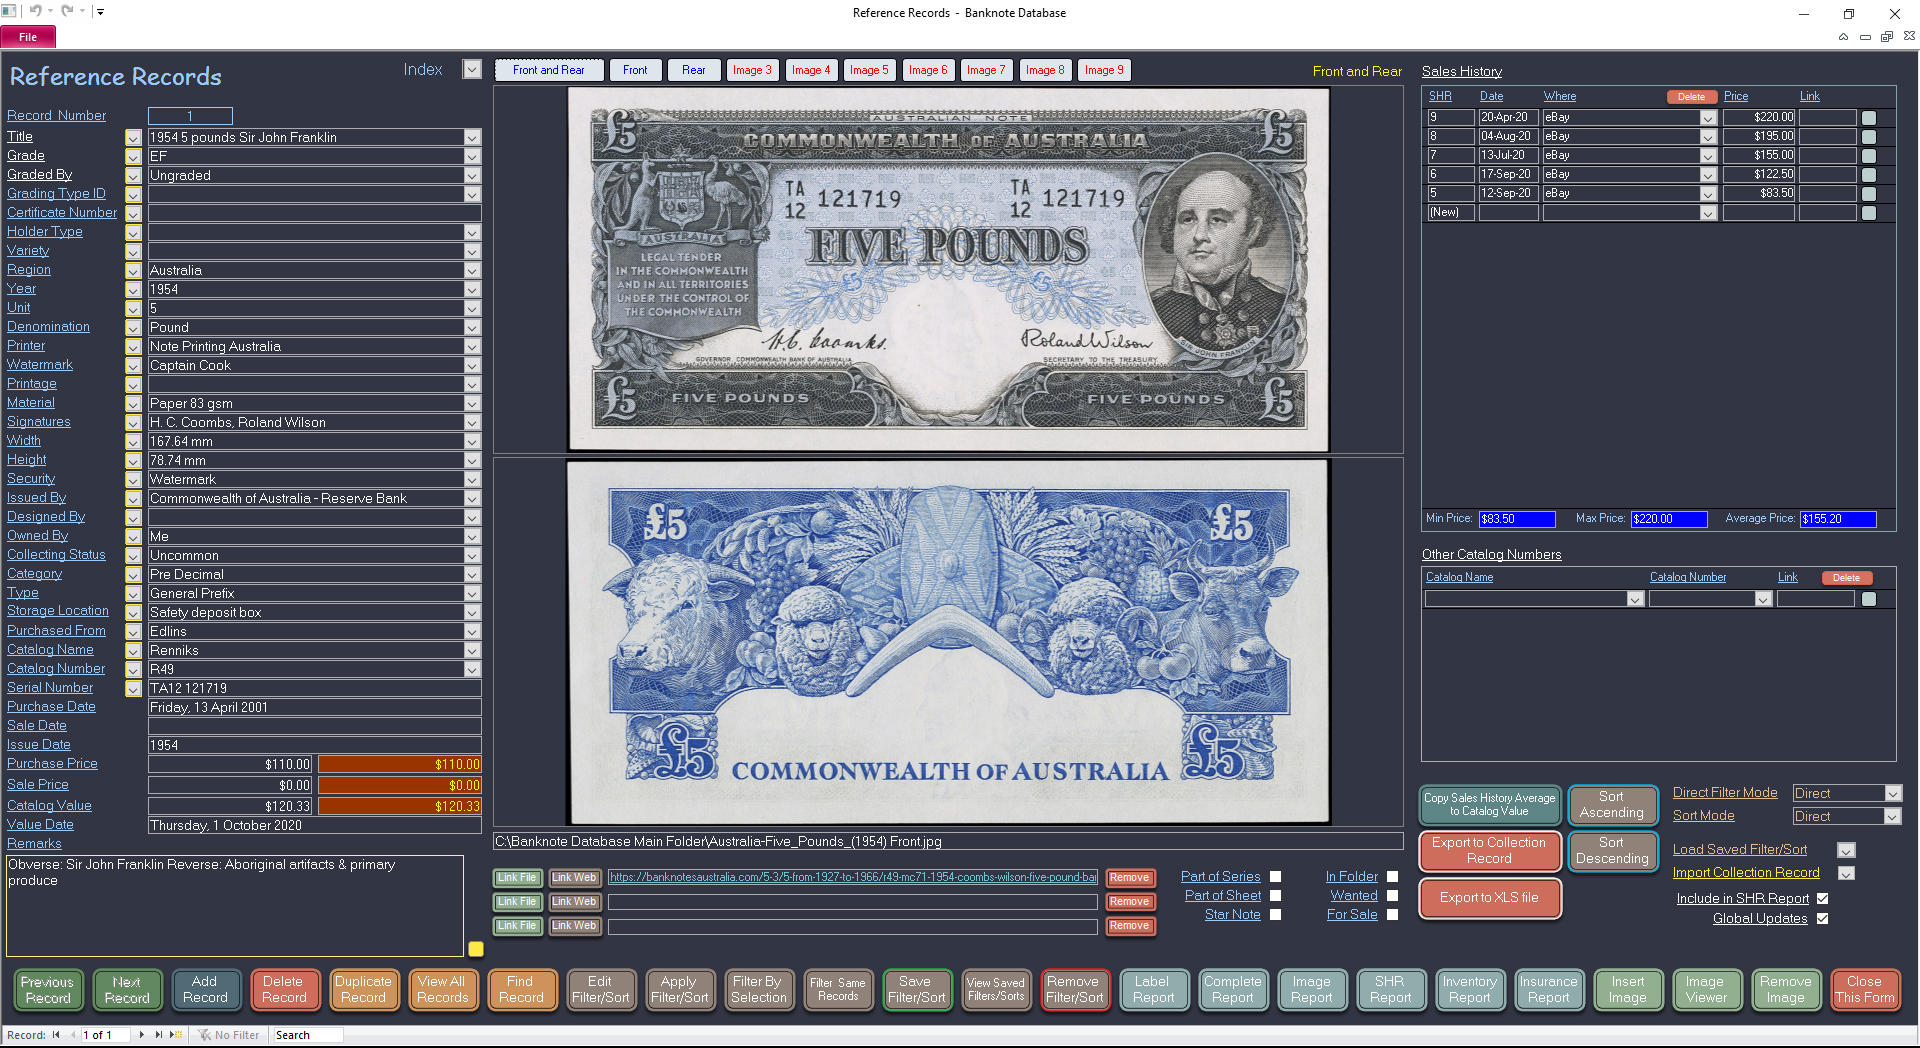Click the gray box on the $220.00 sales row
This screenshot has height=1048, width=1920.
pos(1869,118)
